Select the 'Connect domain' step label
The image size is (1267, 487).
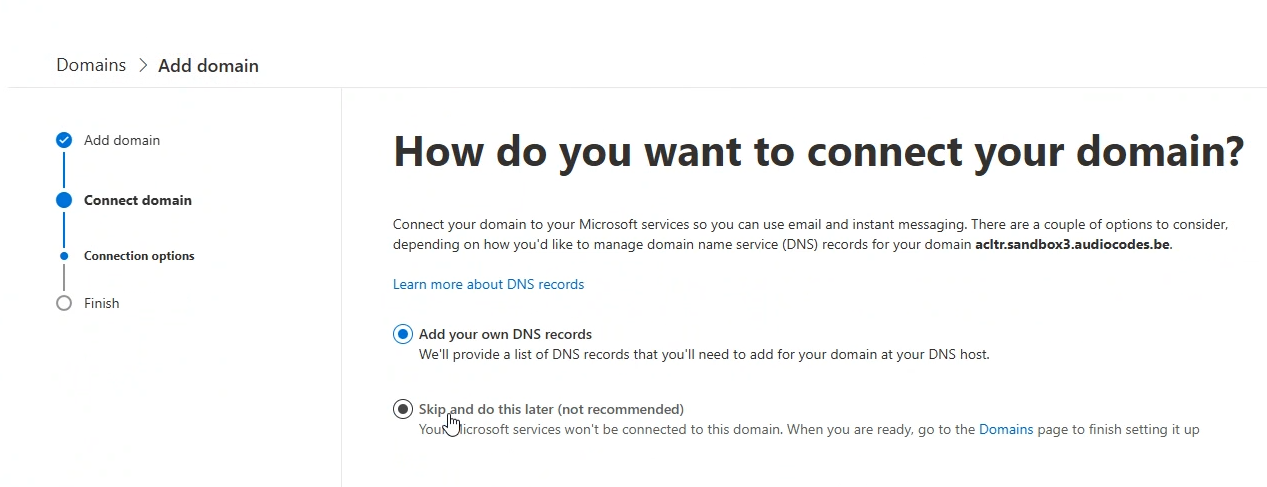click(x=138, y=200)
